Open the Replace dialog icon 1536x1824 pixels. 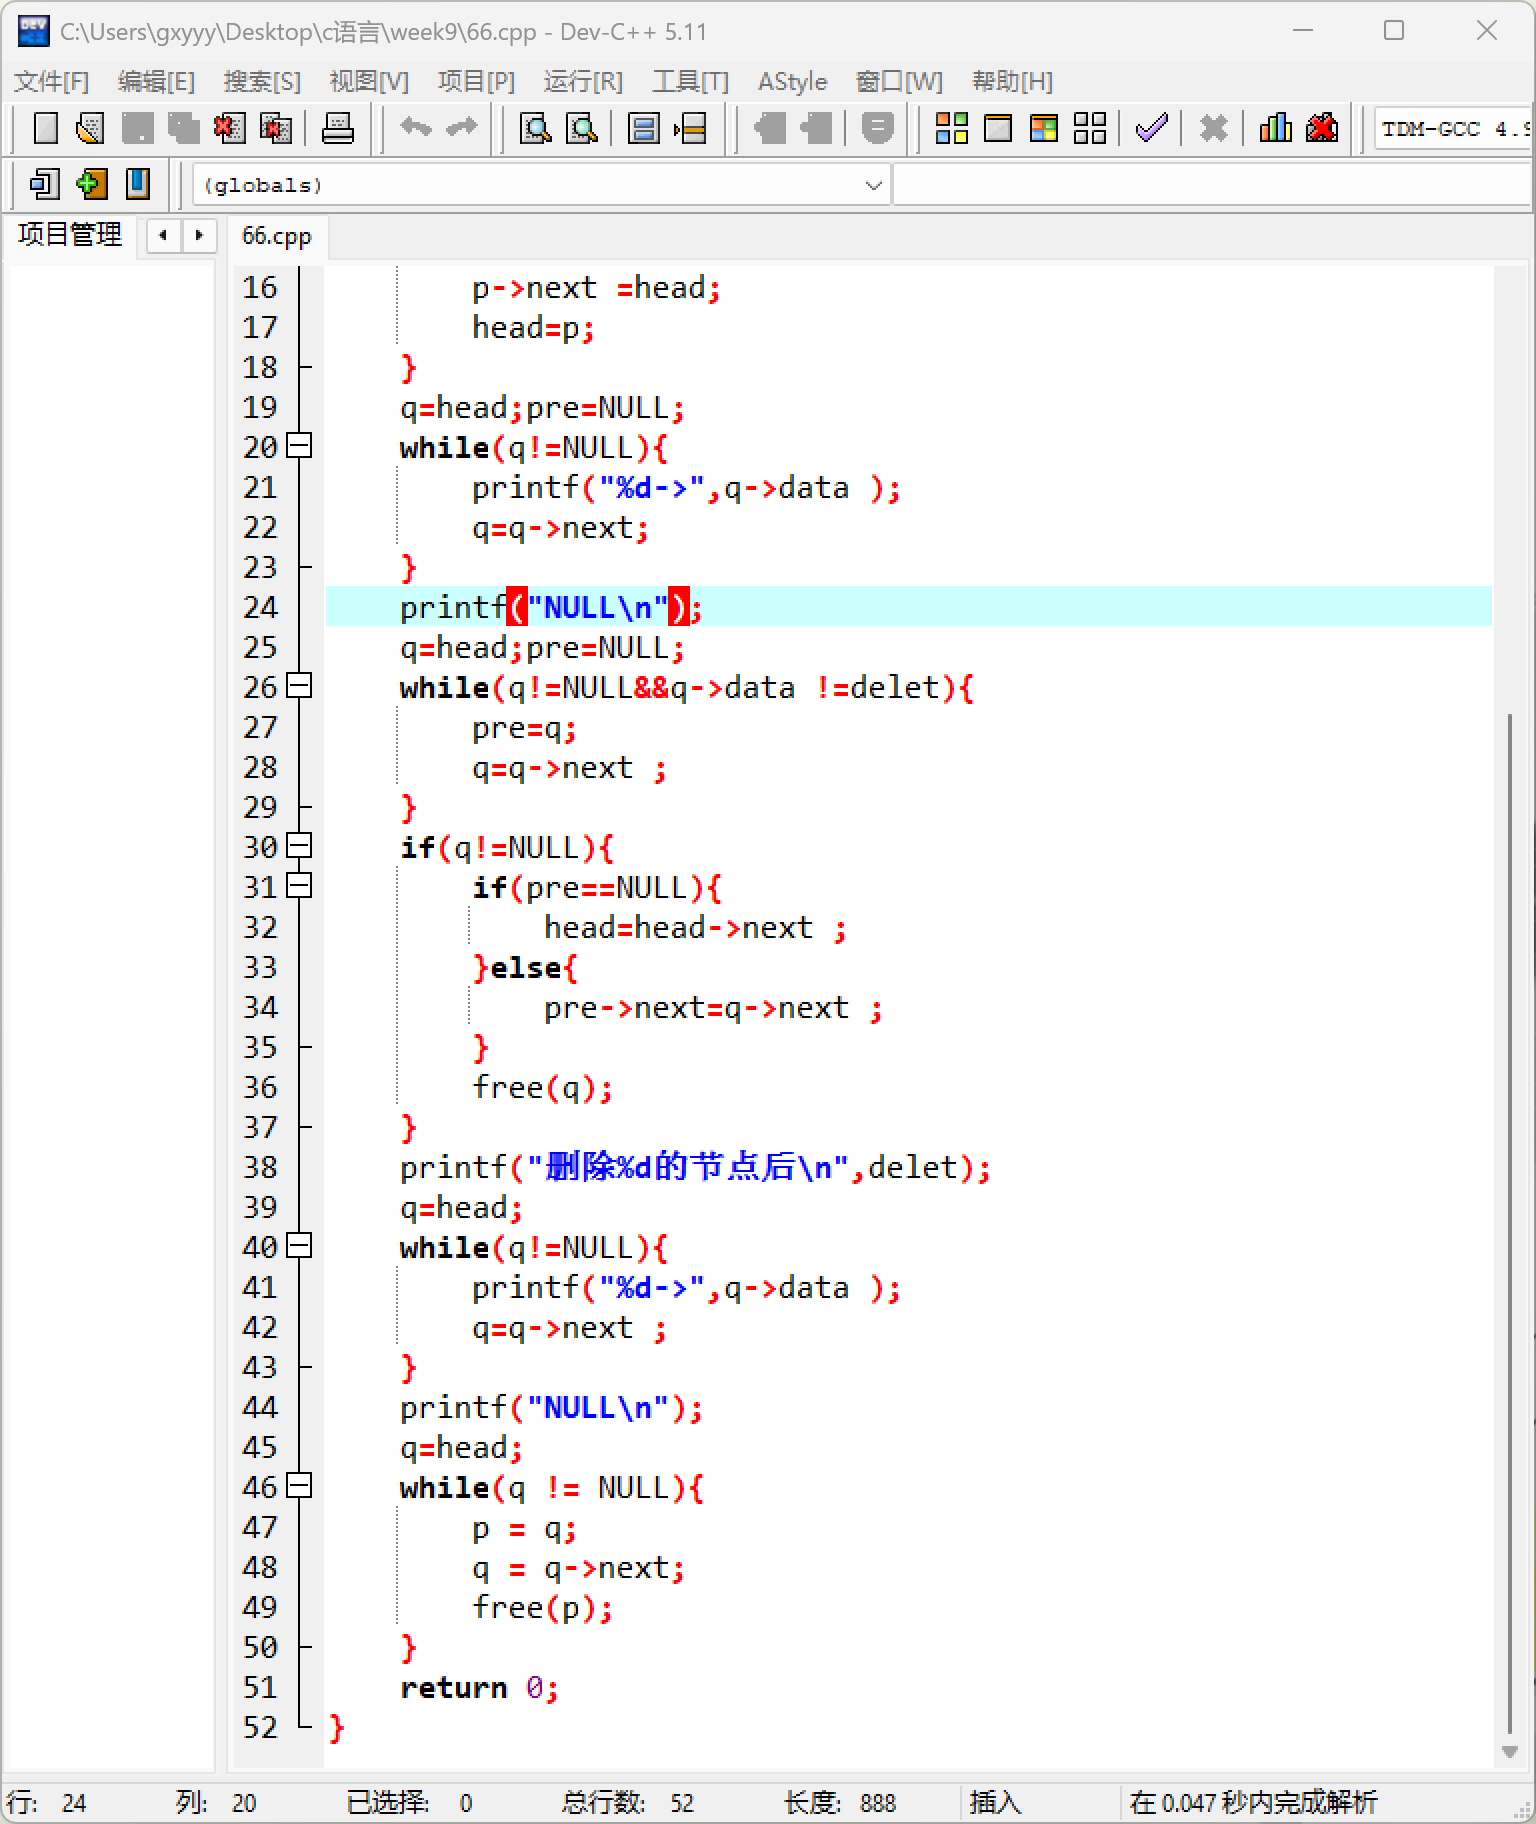(582, 128)
